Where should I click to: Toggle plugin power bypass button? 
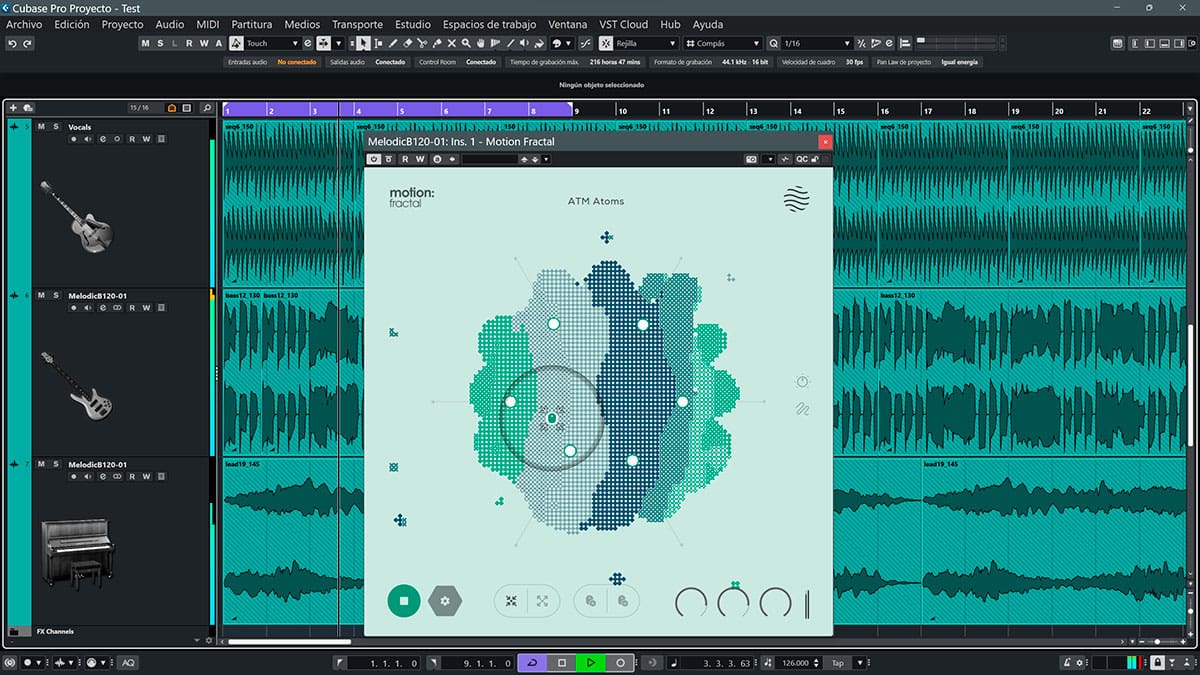[374, 159]
